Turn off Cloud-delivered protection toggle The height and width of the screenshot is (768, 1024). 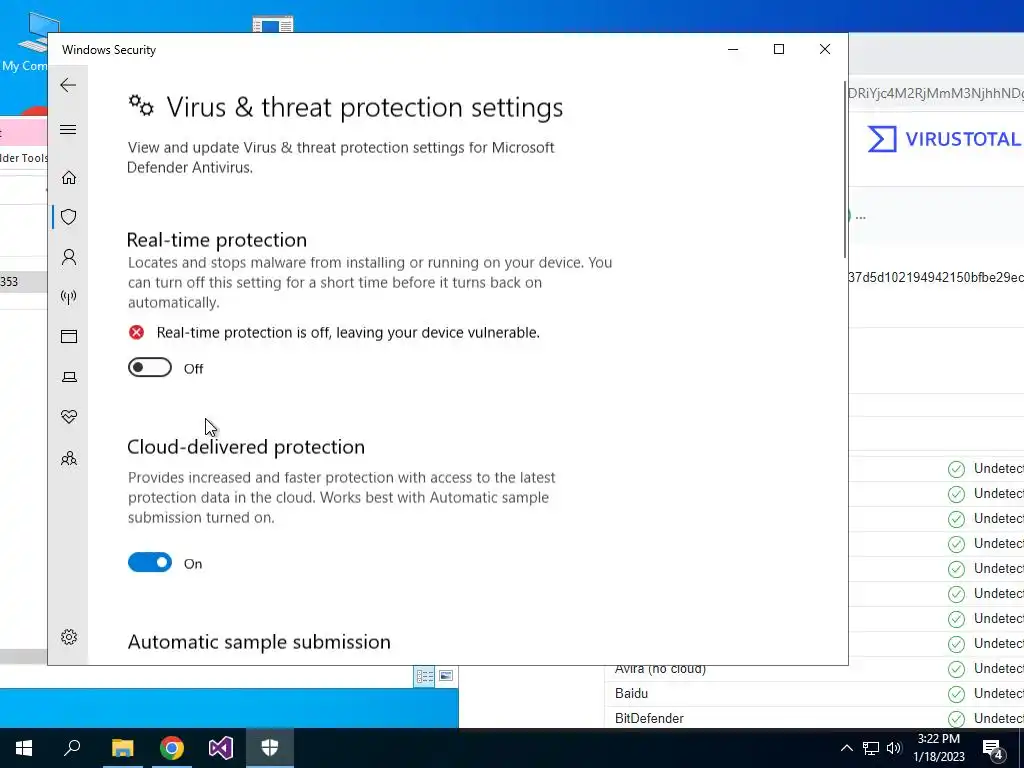point(150,562)
